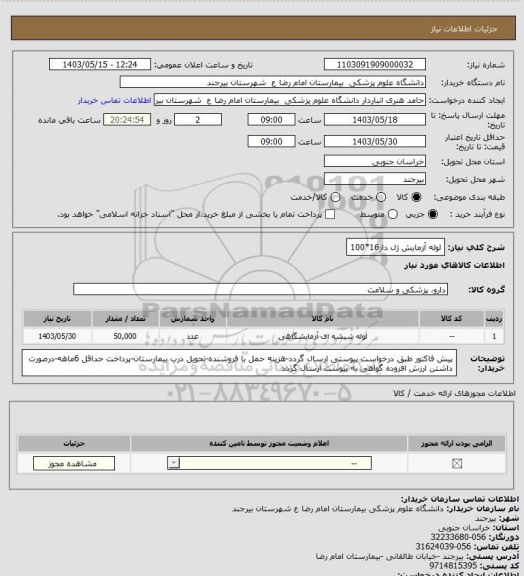
Task: Select the خدمت radio button
Action: coord(381,197)
